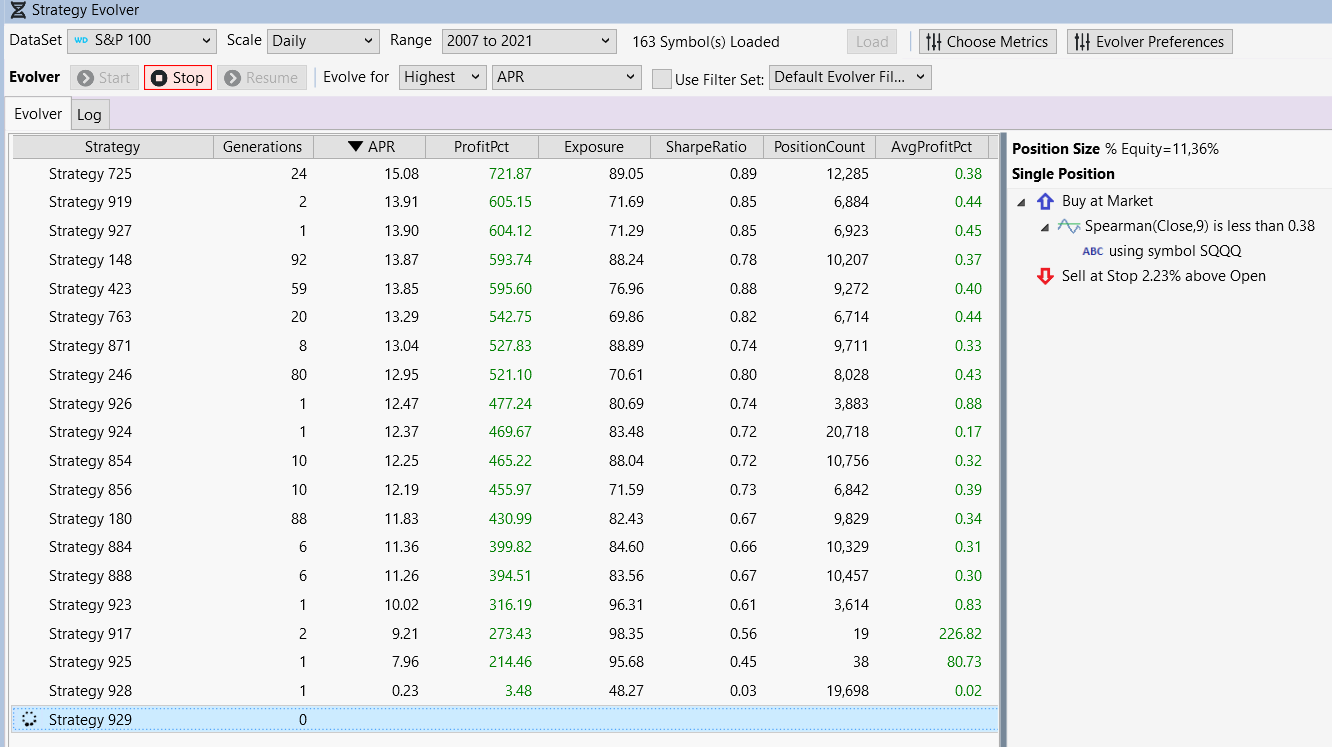Click the WD icon in DataSet box
1332x747 pixels.
[82, 41]
